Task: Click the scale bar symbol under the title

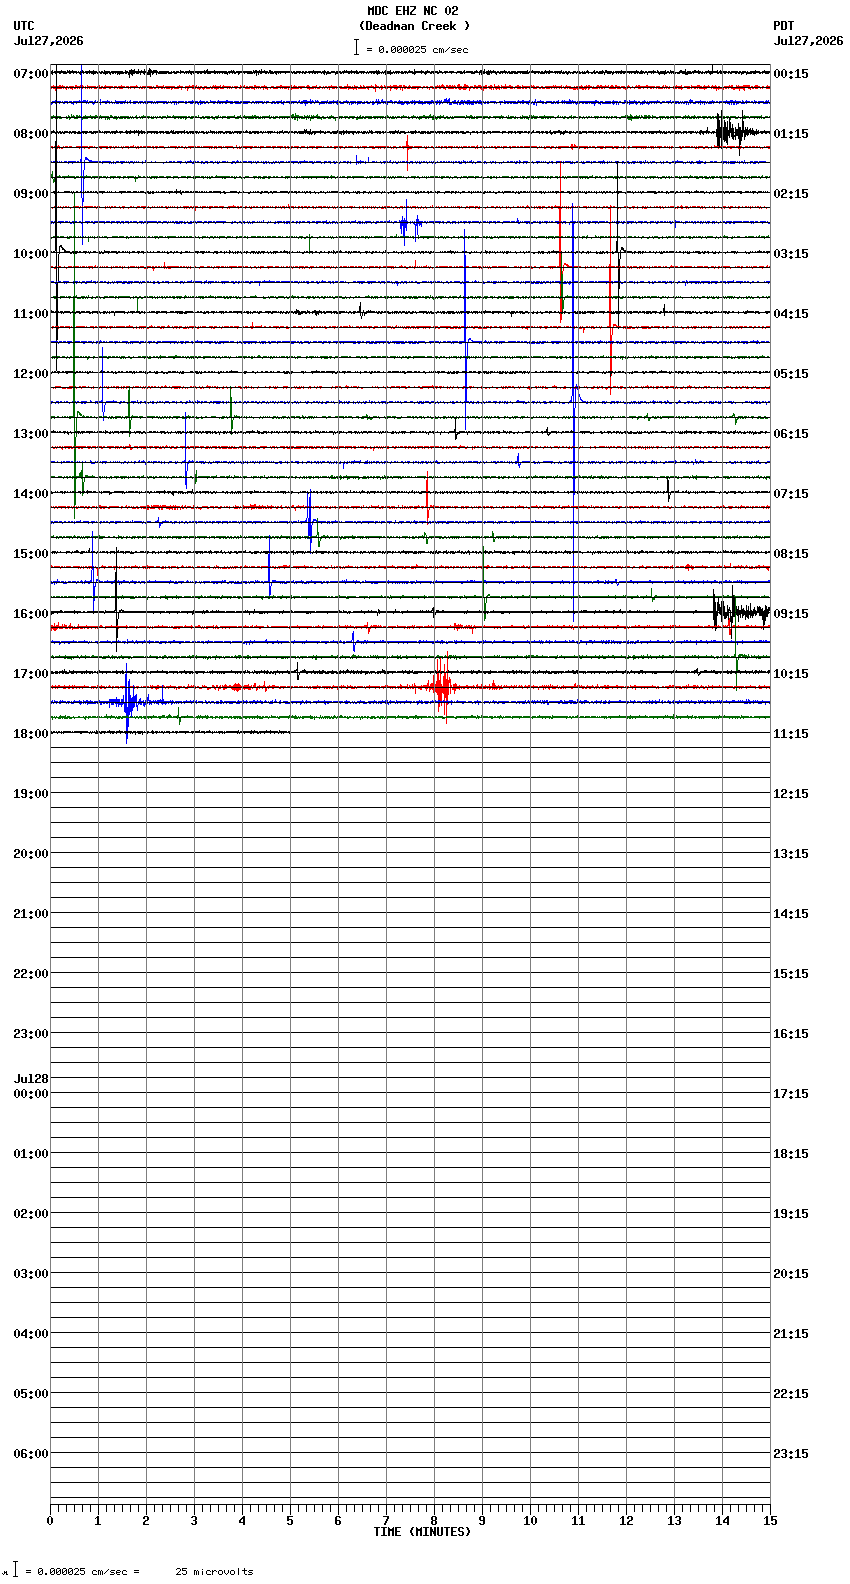Action: (356, 47)
